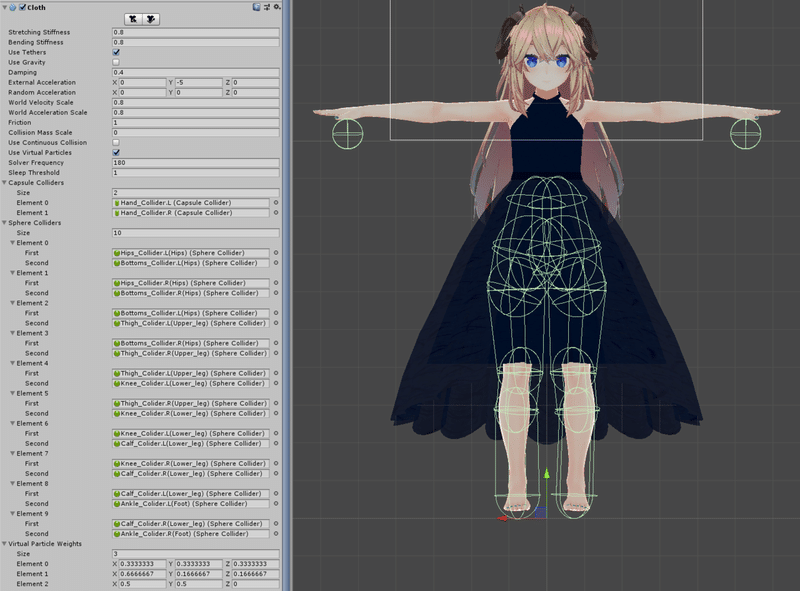Click the World Velocity Scale field
Image resolution: width=800 pixels, height=591 pixels.
[195, 103]
